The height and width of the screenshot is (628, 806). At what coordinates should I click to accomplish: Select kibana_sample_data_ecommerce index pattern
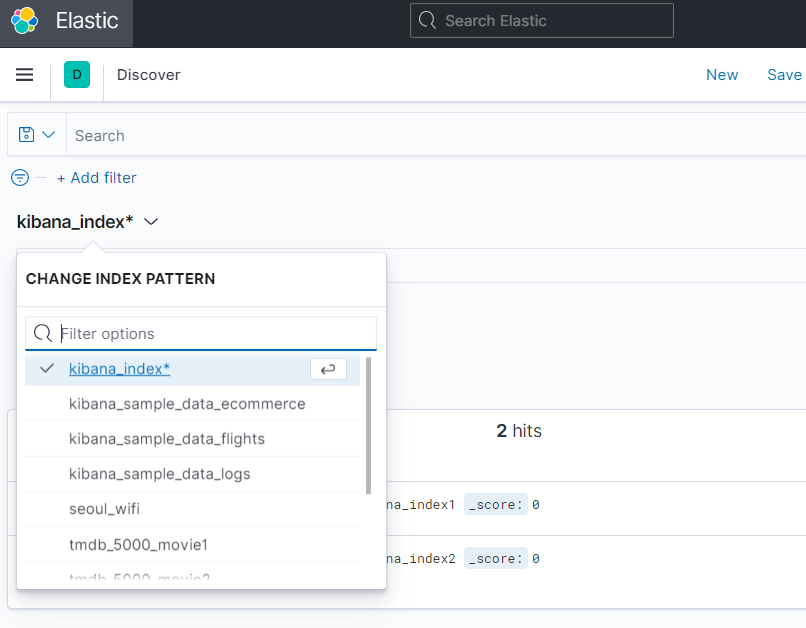tap(192, 404)
